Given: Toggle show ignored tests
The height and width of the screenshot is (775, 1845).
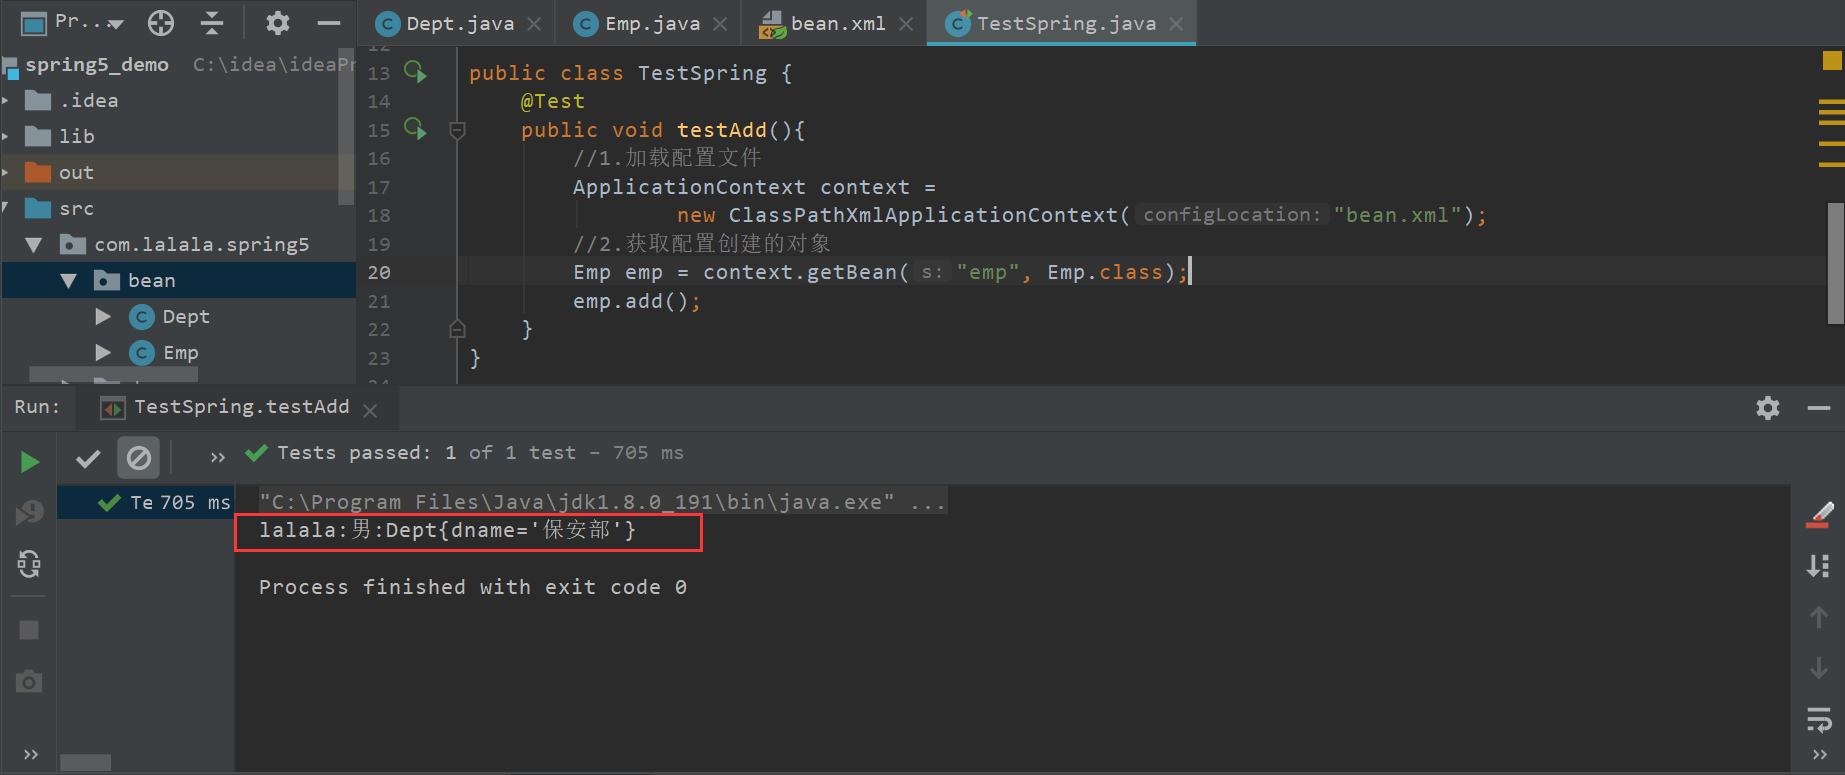Looking at the screenshot, I should [x=139, y=458].
